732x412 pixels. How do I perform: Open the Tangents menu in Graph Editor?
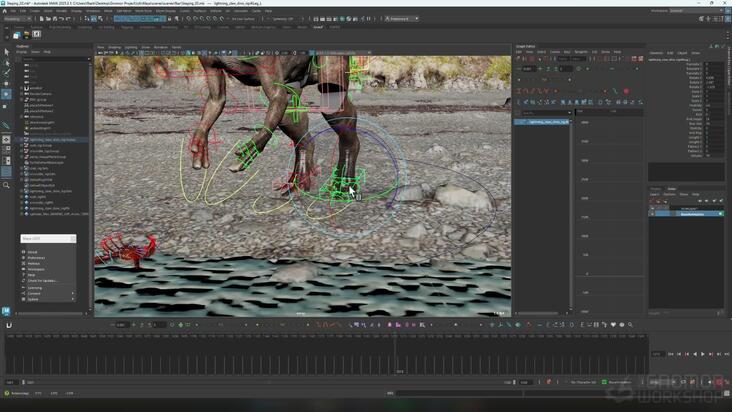[x=581, y=52]
